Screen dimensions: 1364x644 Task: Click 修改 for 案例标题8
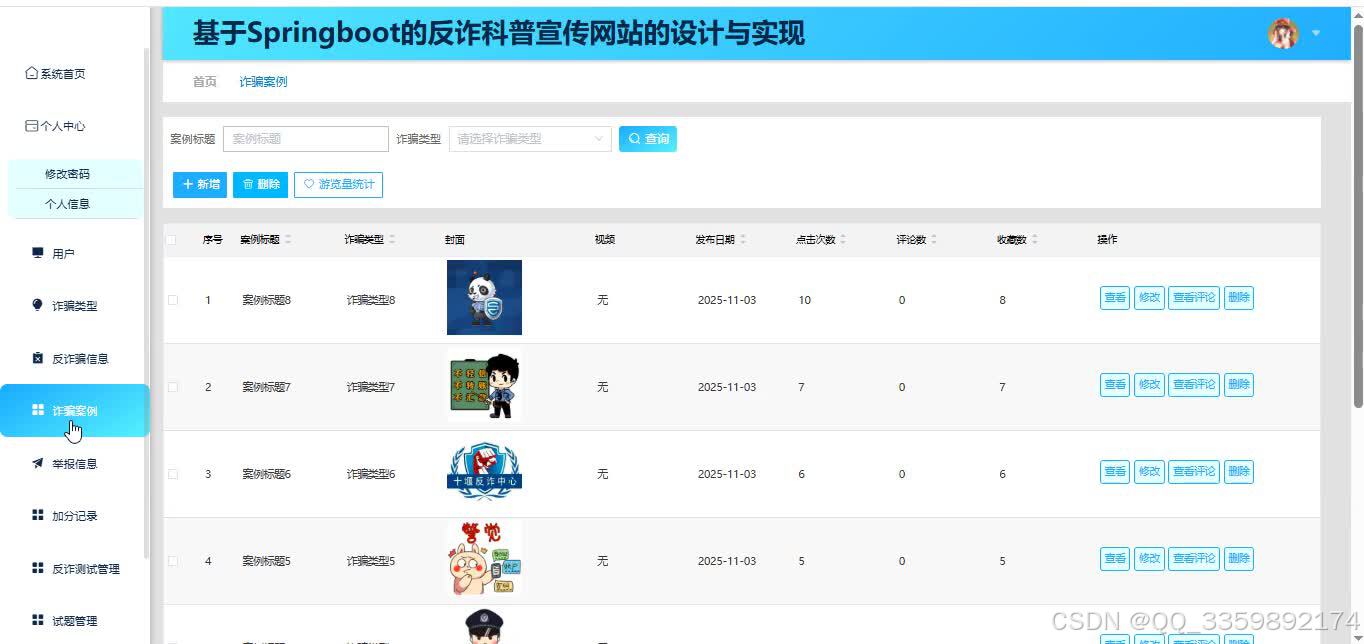[x=1149, y=297]
